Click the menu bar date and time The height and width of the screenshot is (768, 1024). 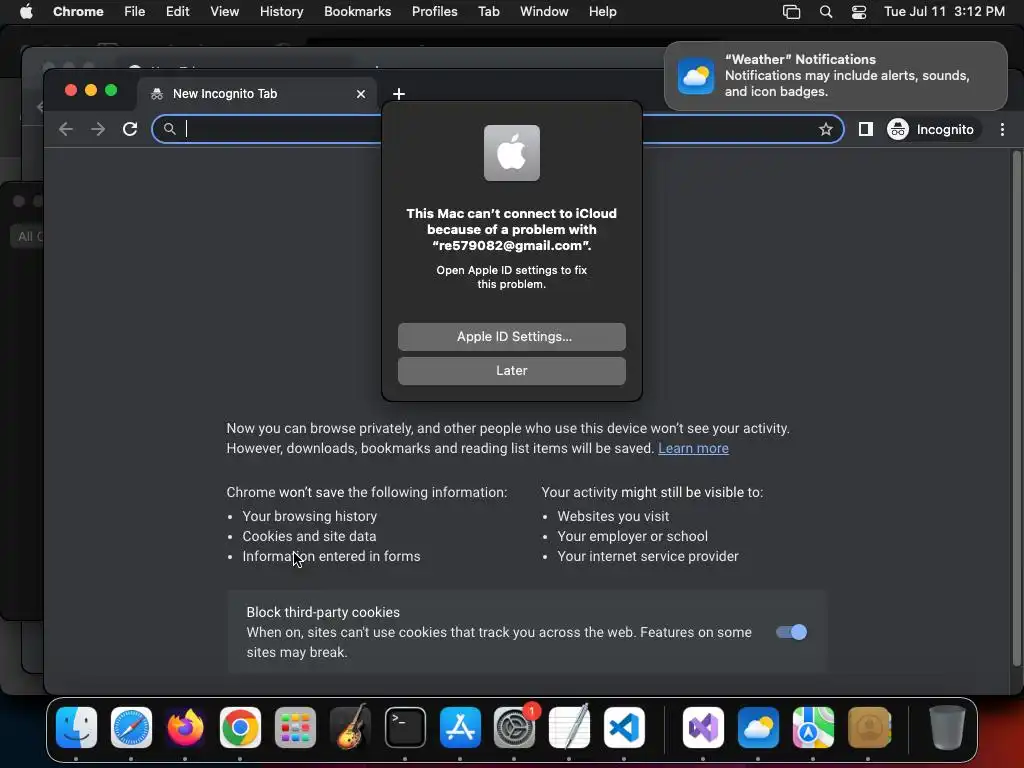[944, 12]
